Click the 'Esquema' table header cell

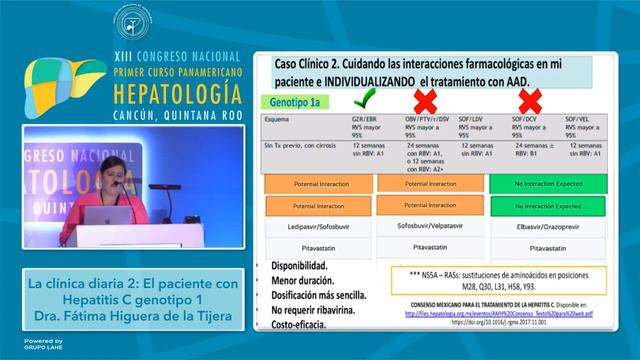pos(276,120)
